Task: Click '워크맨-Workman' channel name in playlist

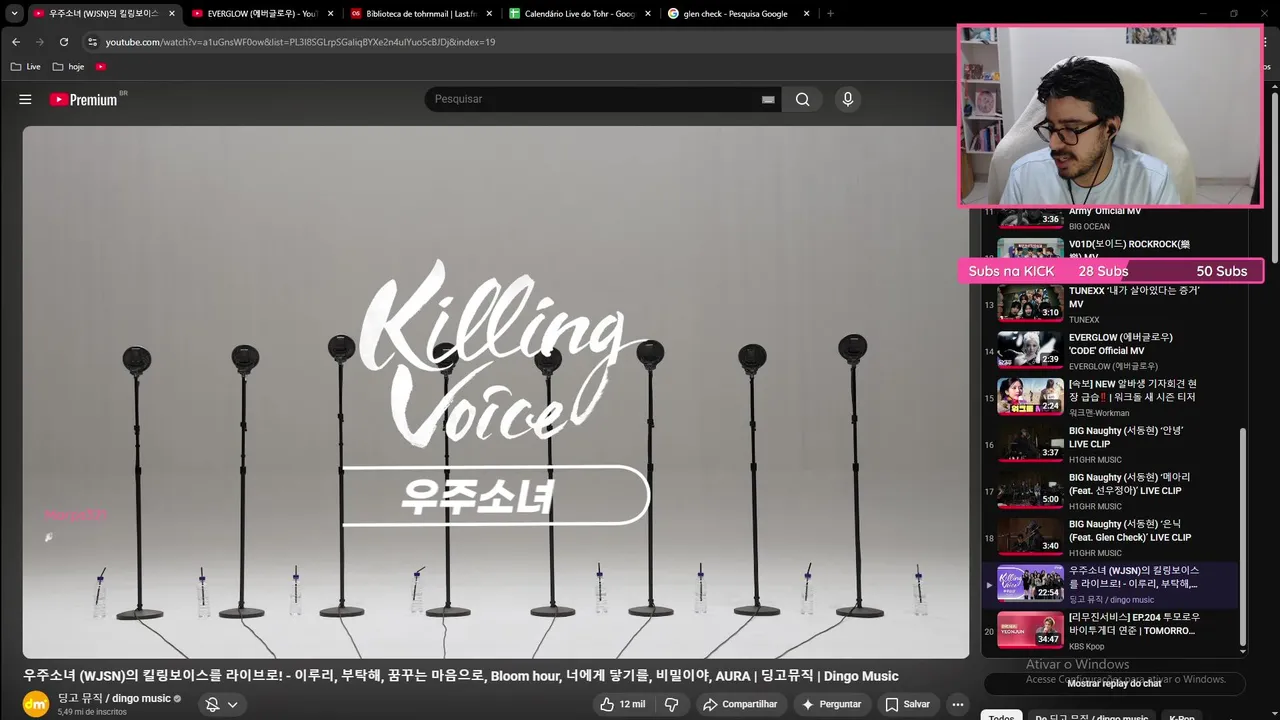Action: [1099, 413]
